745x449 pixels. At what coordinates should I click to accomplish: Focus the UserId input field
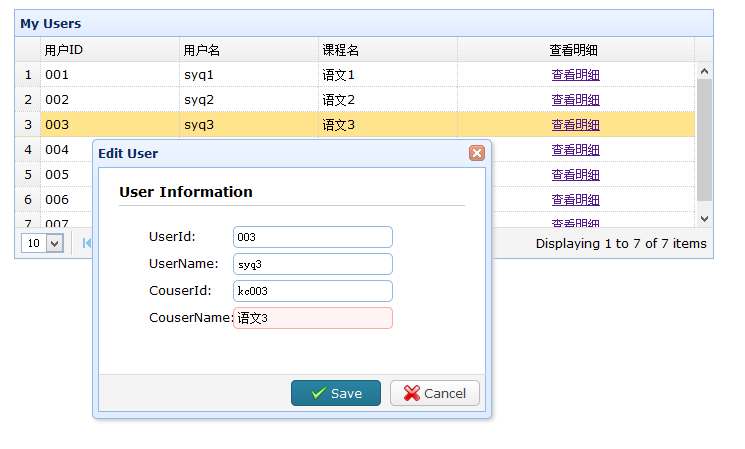(x=313, y=237)
